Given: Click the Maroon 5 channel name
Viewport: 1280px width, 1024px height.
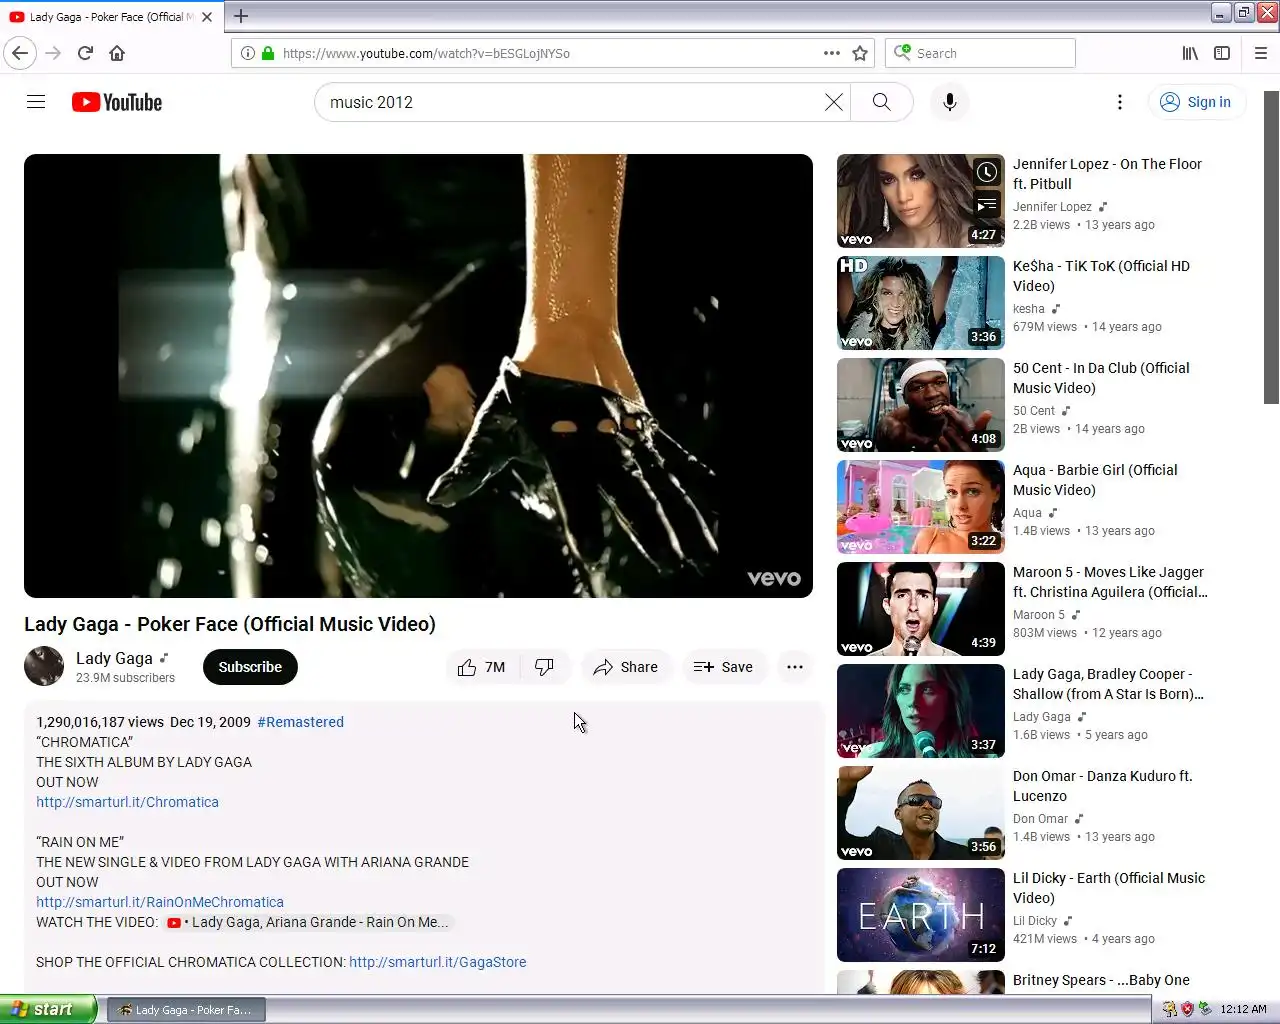Looking at the screenshot, I should [1039, 615].
